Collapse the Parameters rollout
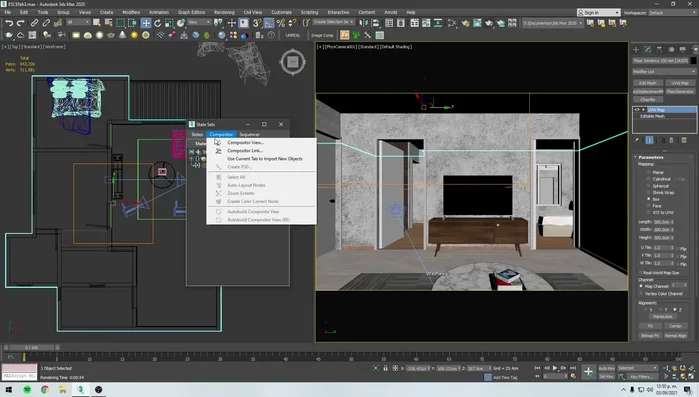Image resolution: width=699 pixels, height=397 pixels. pyautogui.click(x=650, y=157)
